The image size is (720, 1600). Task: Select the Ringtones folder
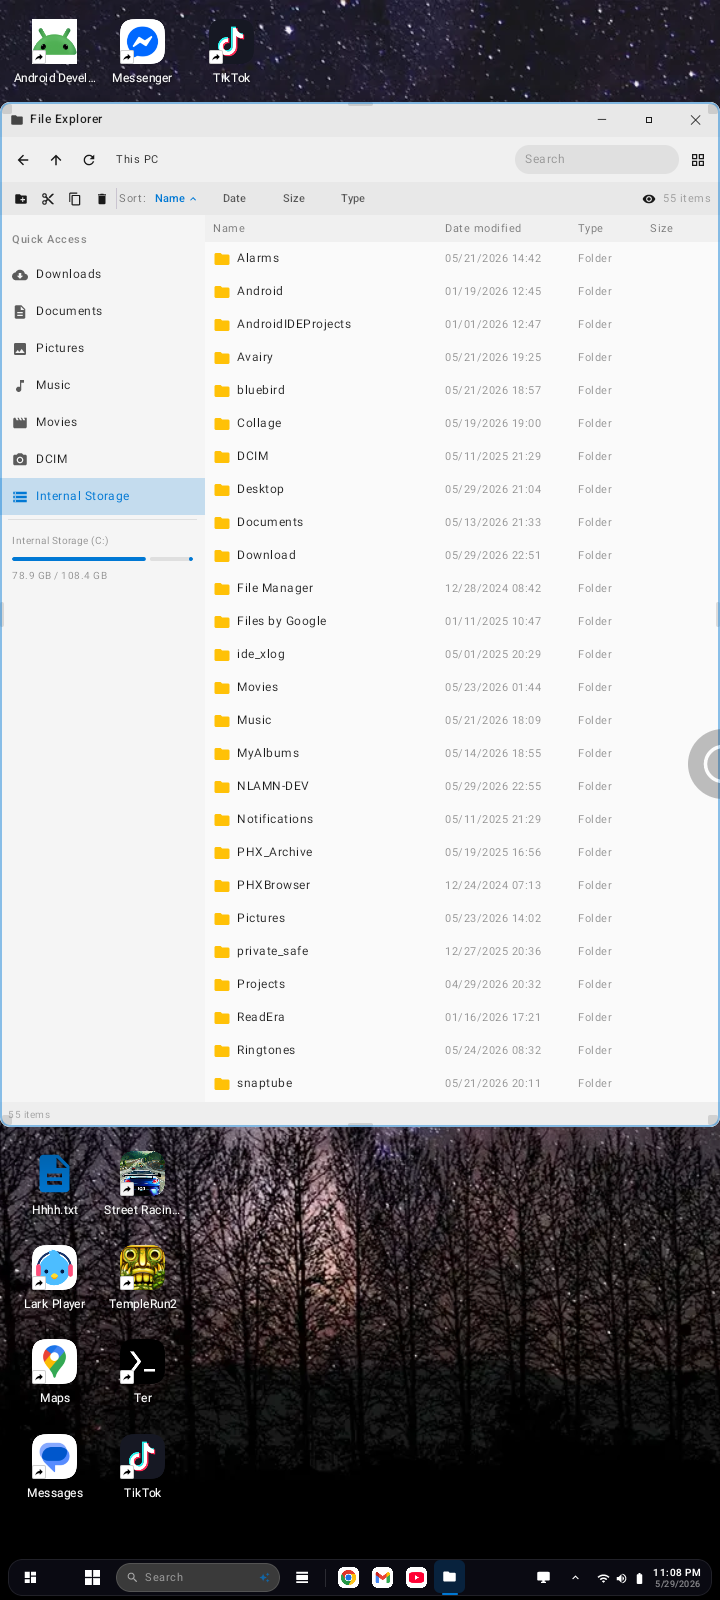click(462, 1050)
